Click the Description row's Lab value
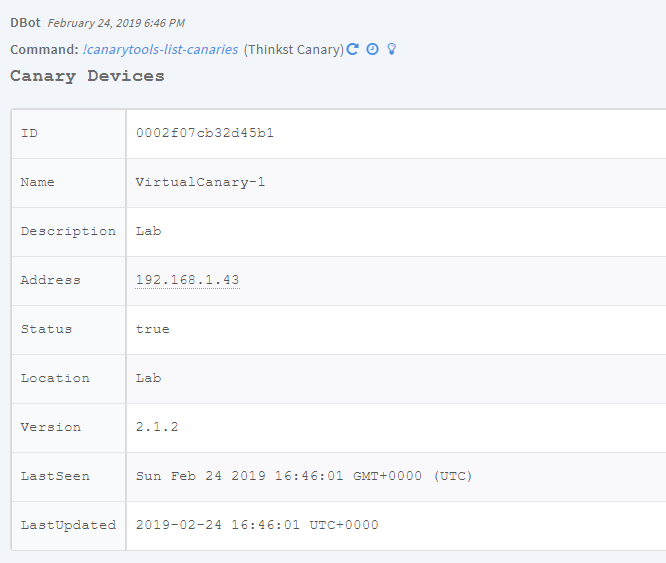Viewport: 666px width, 563px height. coord(148,231)
